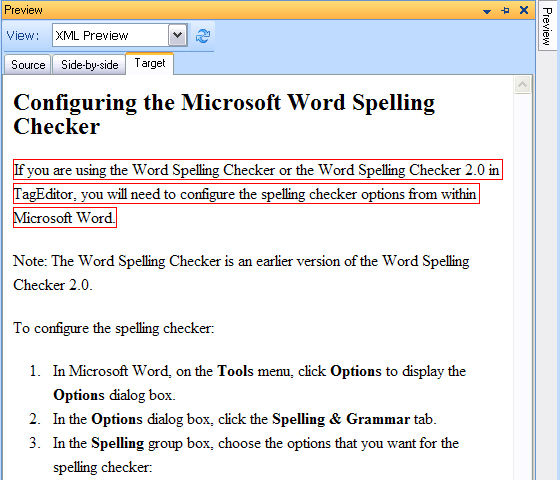Click 'To configure the spelling checker:' text
560x480 pixels.
(x=114, y=328)
